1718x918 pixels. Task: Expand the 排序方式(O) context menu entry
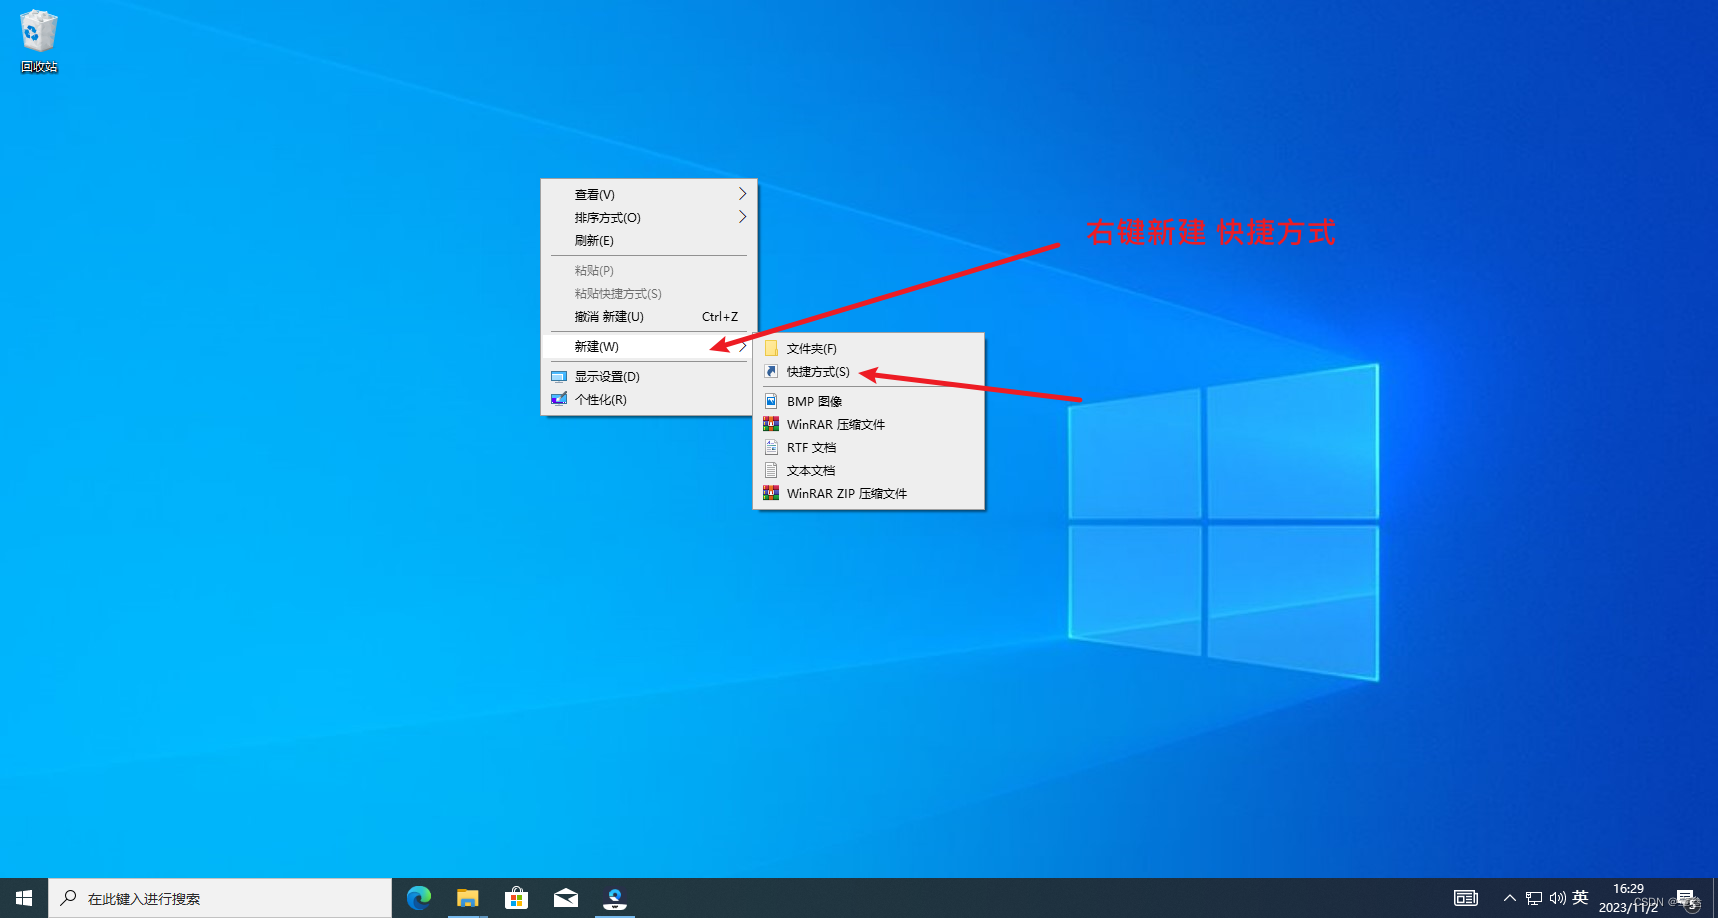click(649, 217)
